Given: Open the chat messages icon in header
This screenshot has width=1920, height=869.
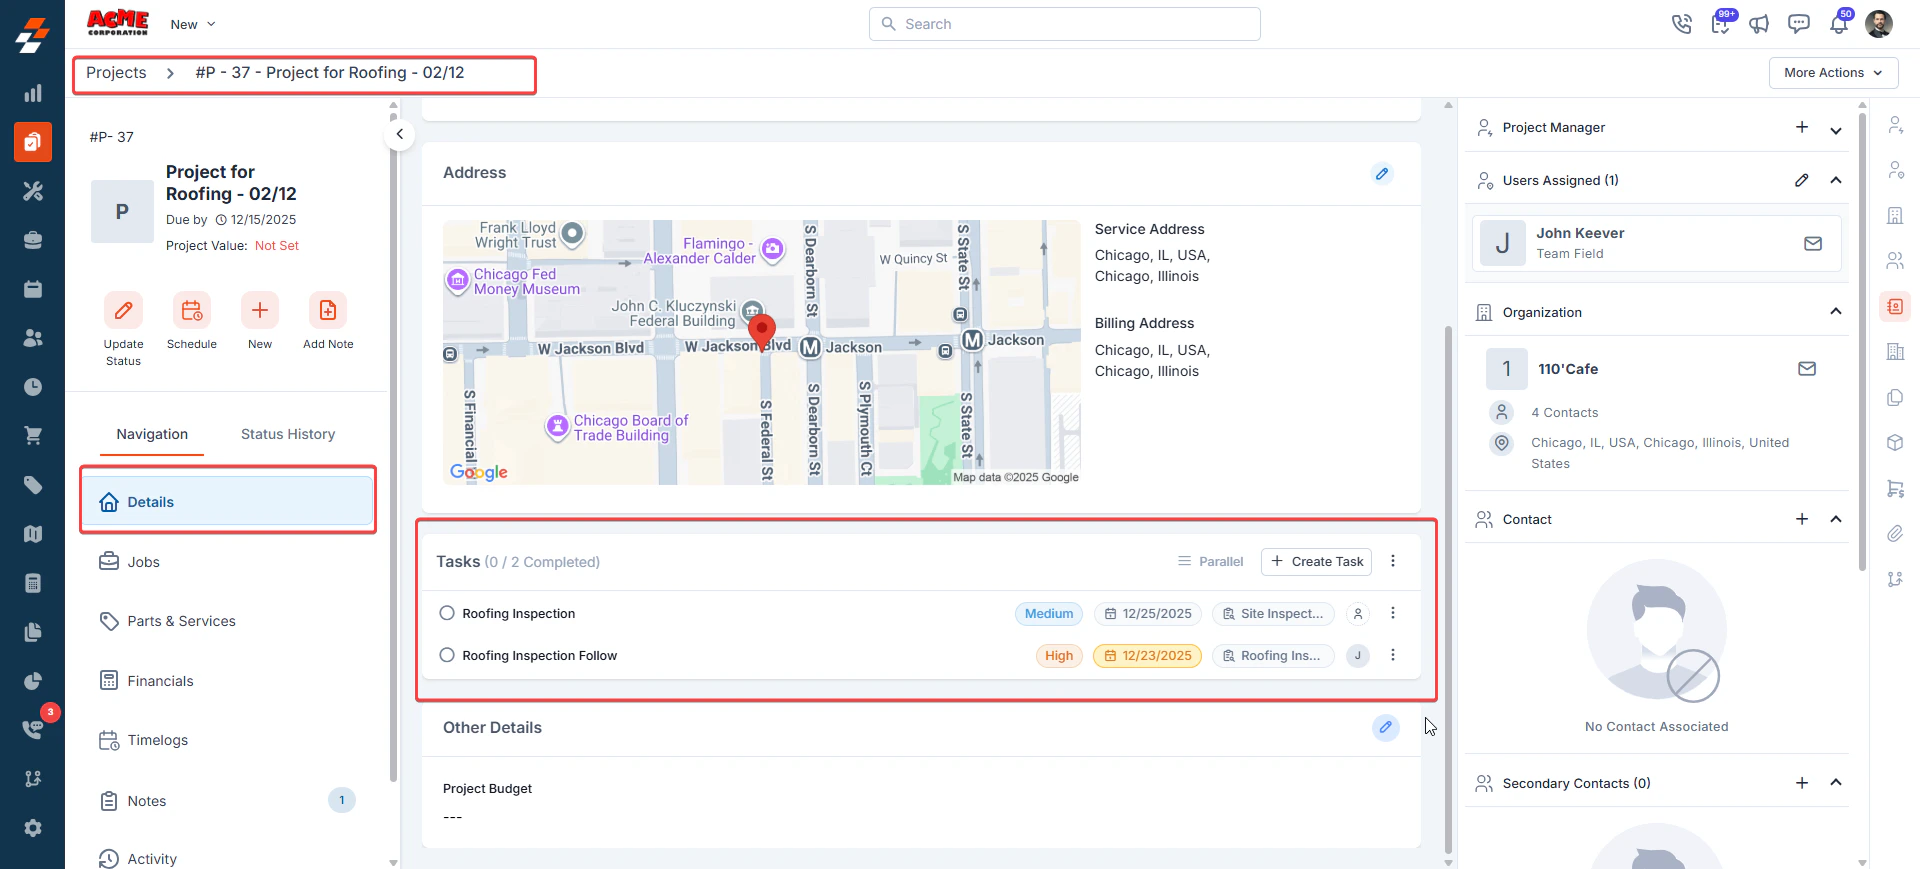Looking at the screenshot, I should 1799,24.
